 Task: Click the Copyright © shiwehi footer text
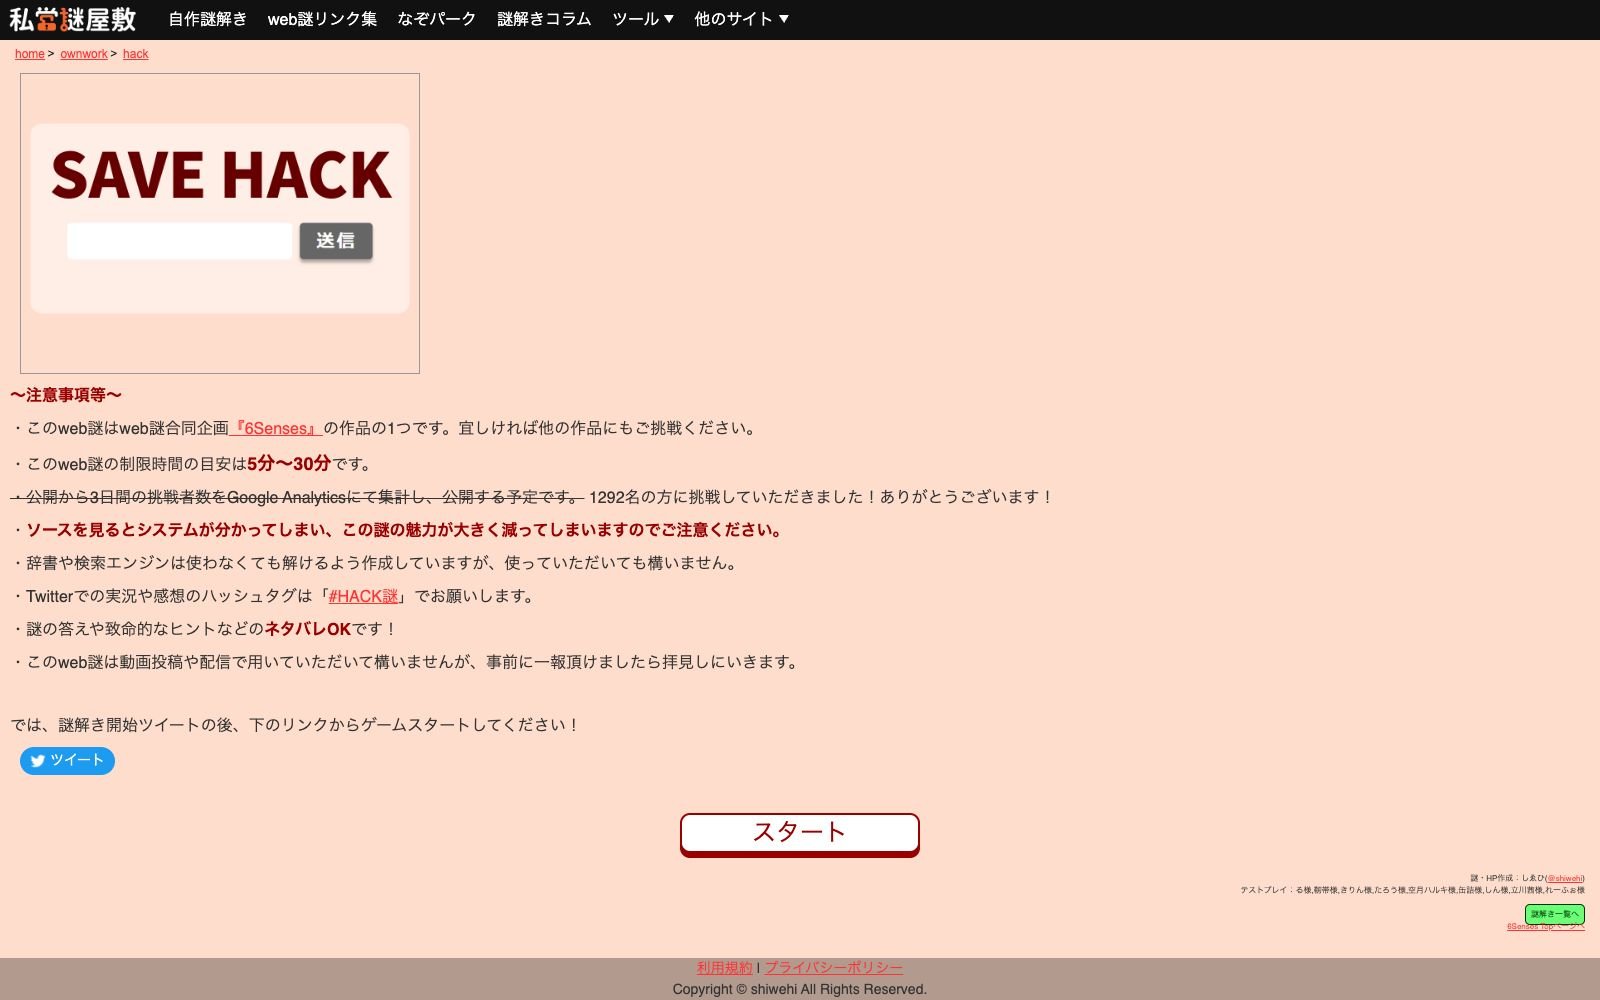pyautogui.click(x=800, y=989)
